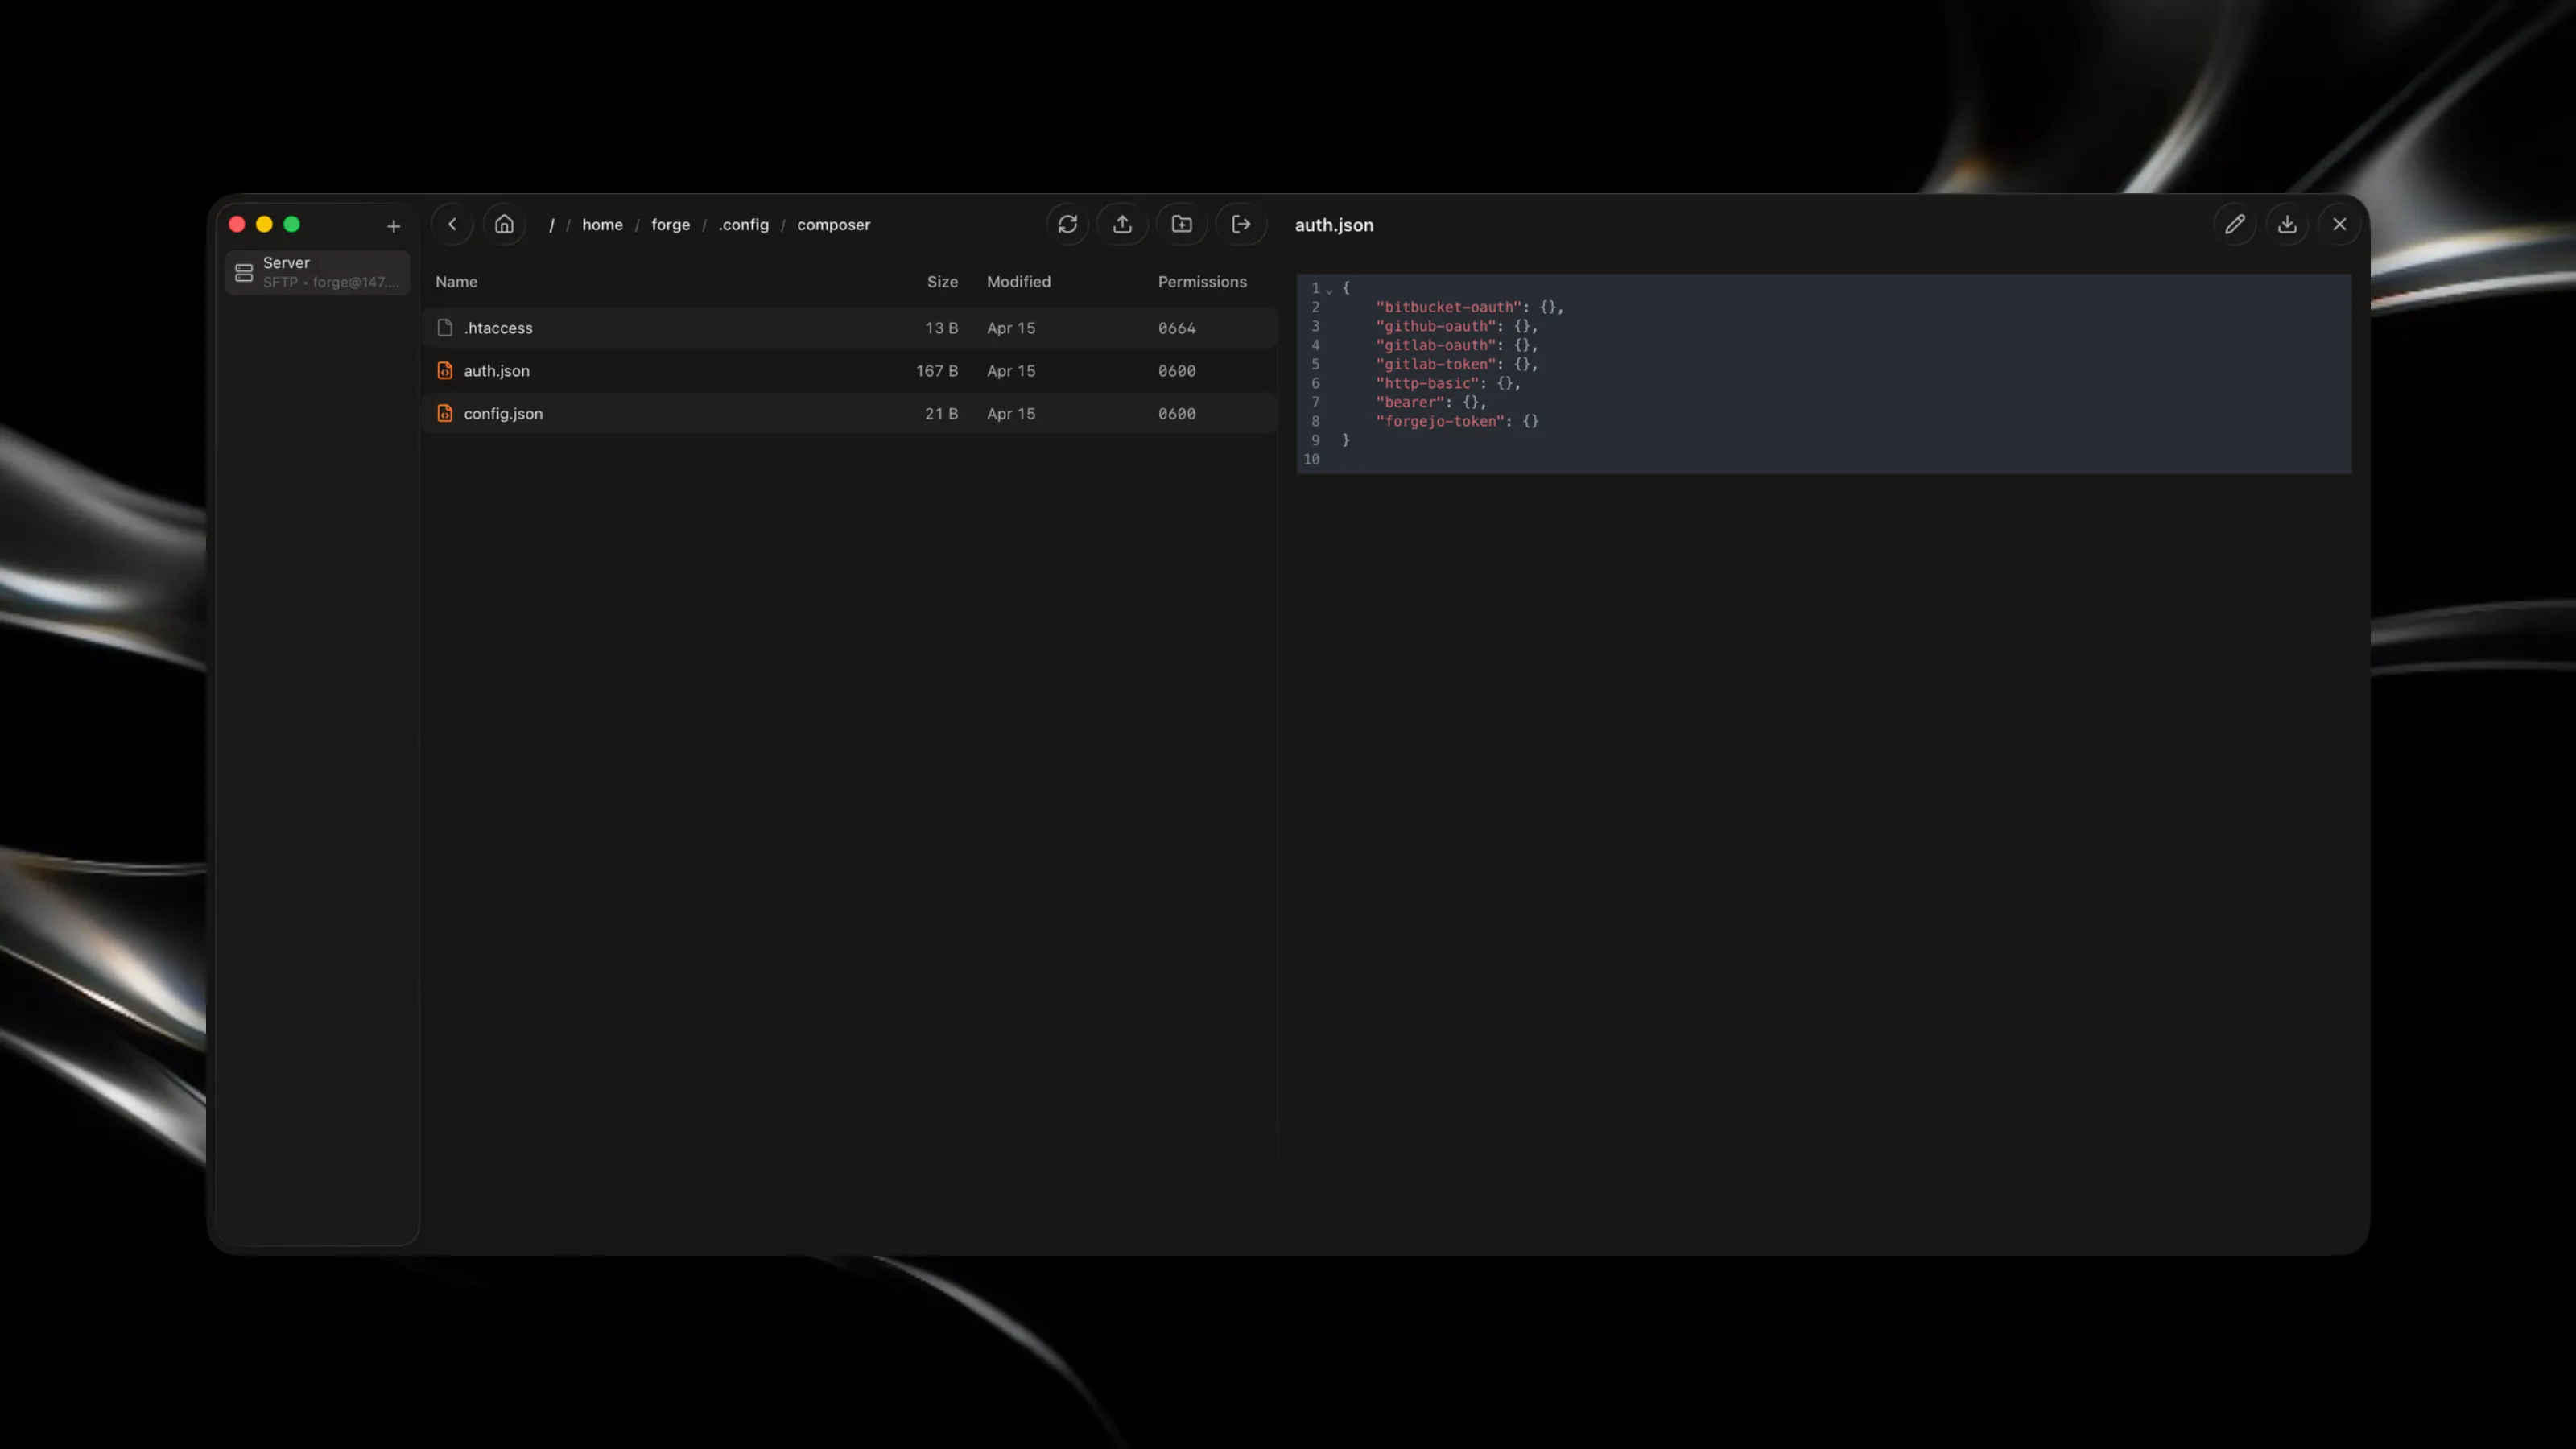Refresh the composer directory listing
The width and height of the screenshot is (2576, 1449).
(x=1068, y=224)
